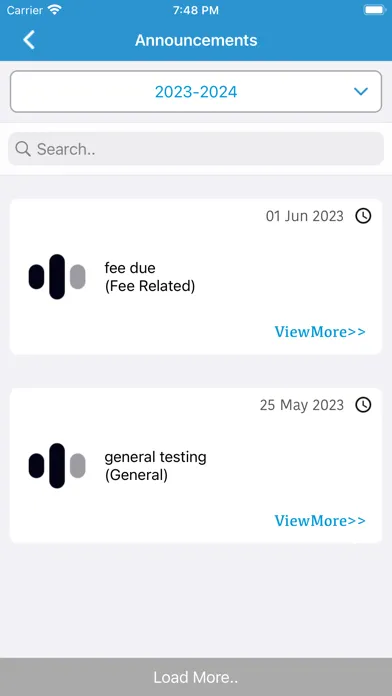Open ViewMore>> for fee due

click(320, 332)
